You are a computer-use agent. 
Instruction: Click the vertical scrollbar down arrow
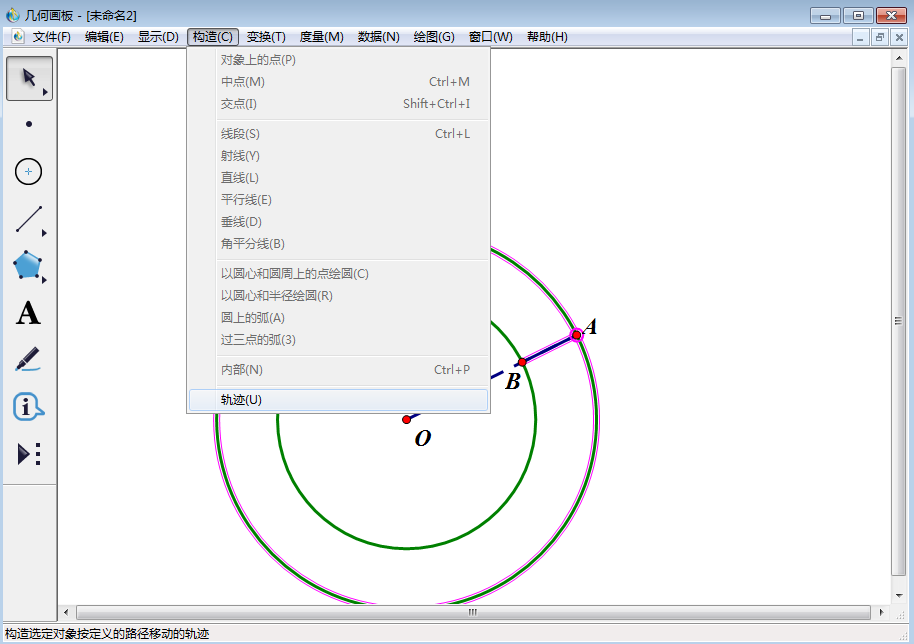tap(899, 595)
